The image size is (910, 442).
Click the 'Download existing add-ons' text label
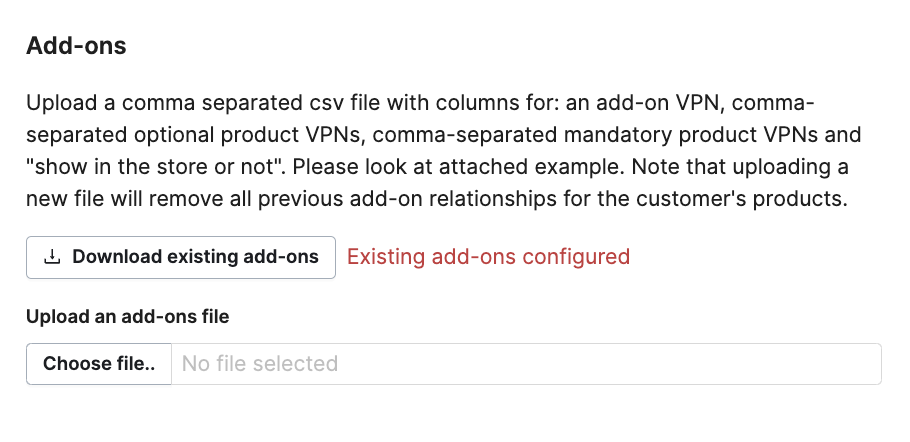point(195,257)
